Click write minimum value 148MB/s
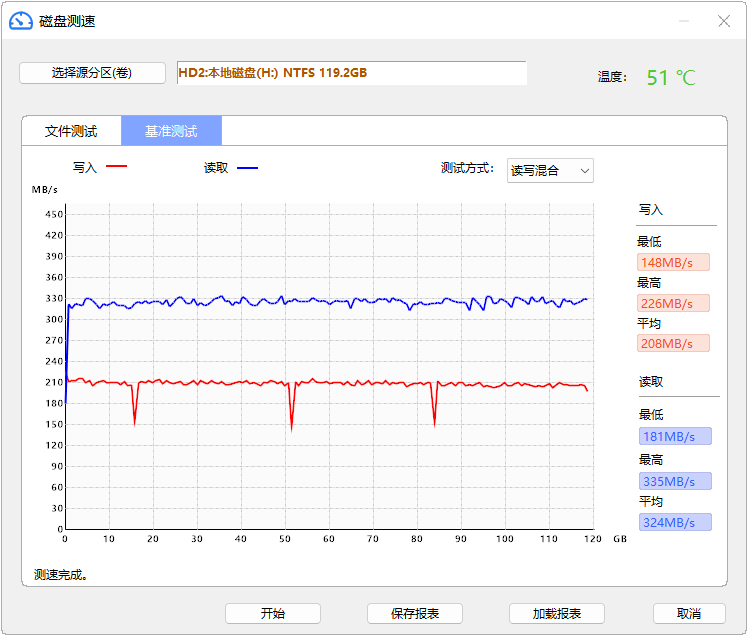This screenshot has height=636, width=748. coord(673,262)
